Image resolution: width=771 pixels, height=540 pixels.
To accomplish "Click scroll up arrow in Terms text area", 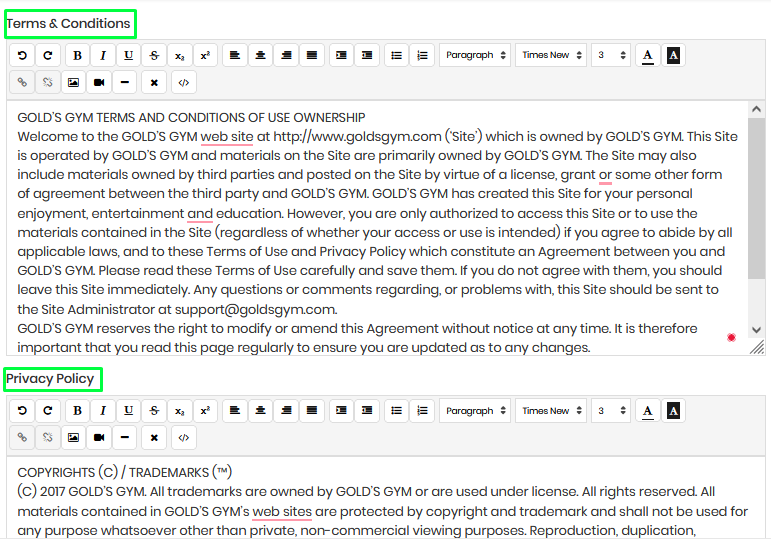I will pyautogui.click(x=756, y=109).
